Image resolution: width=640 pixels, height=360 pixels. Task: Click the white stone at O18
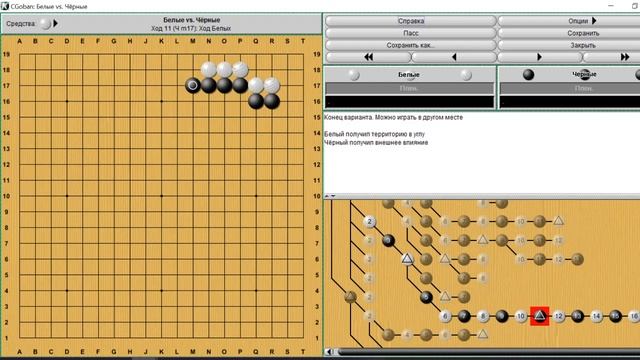224,70
